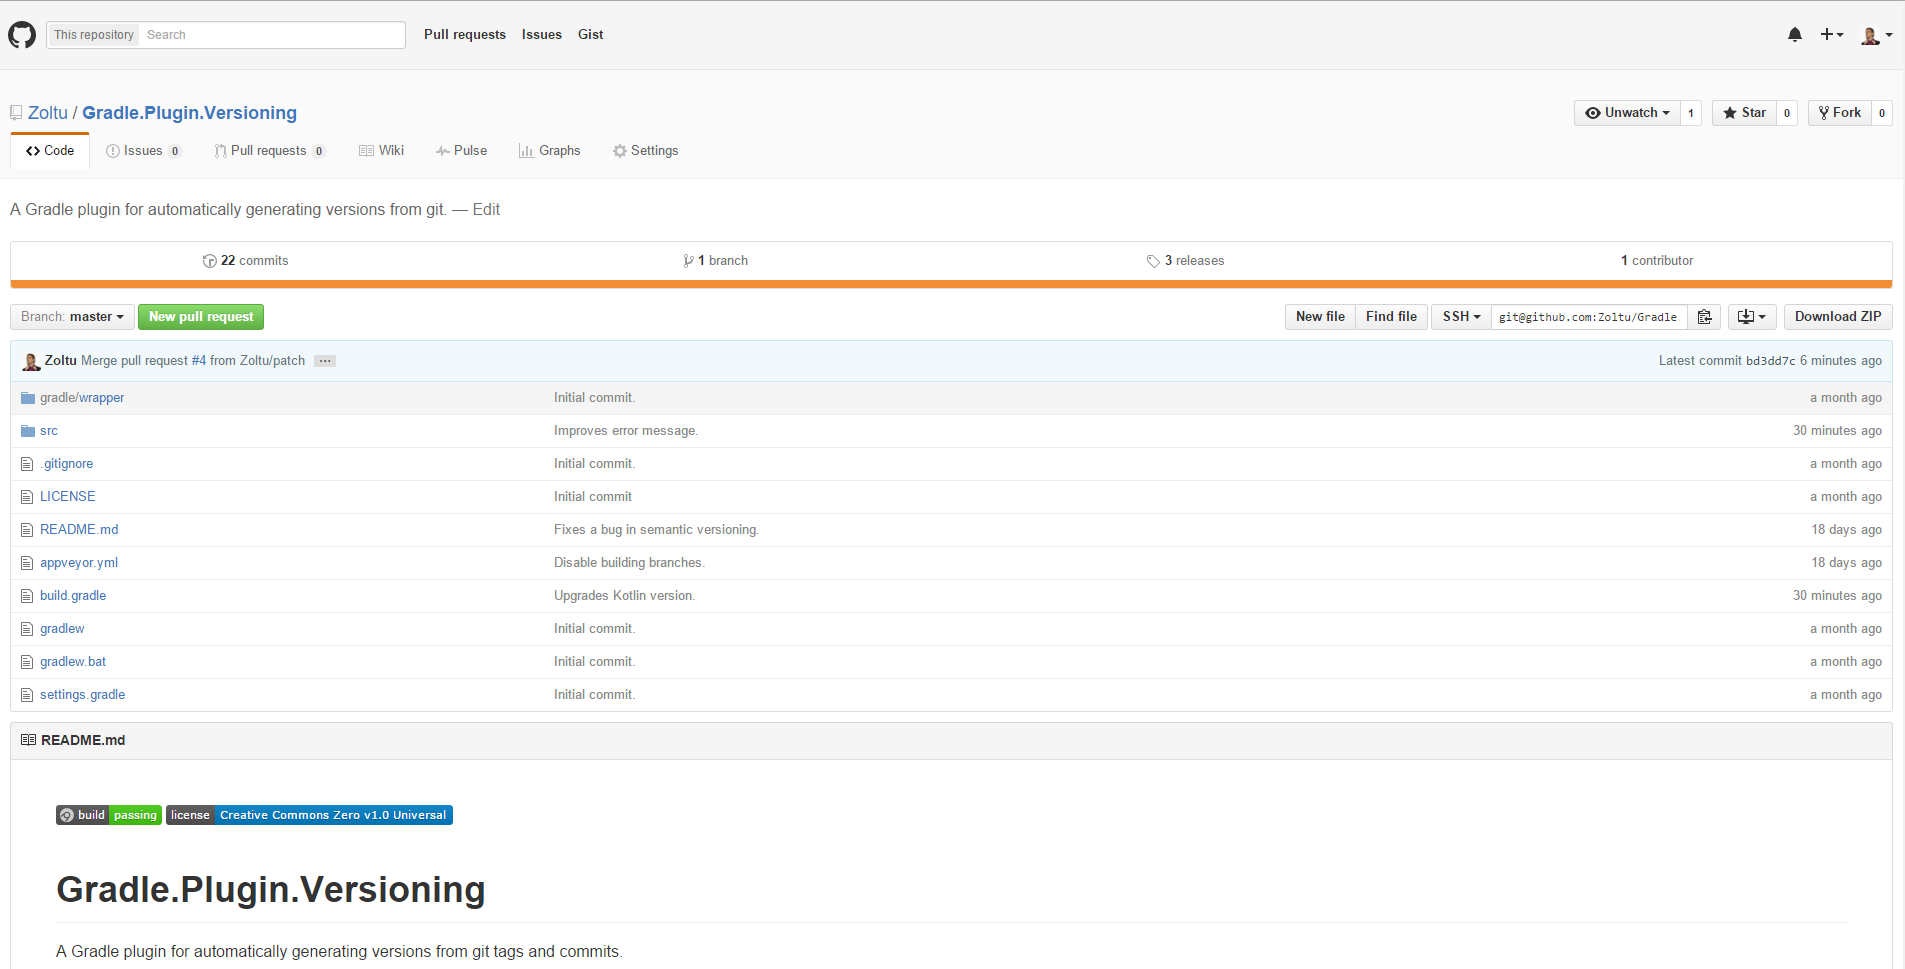Click Gist in top navigation

click(x=591, y=35)
